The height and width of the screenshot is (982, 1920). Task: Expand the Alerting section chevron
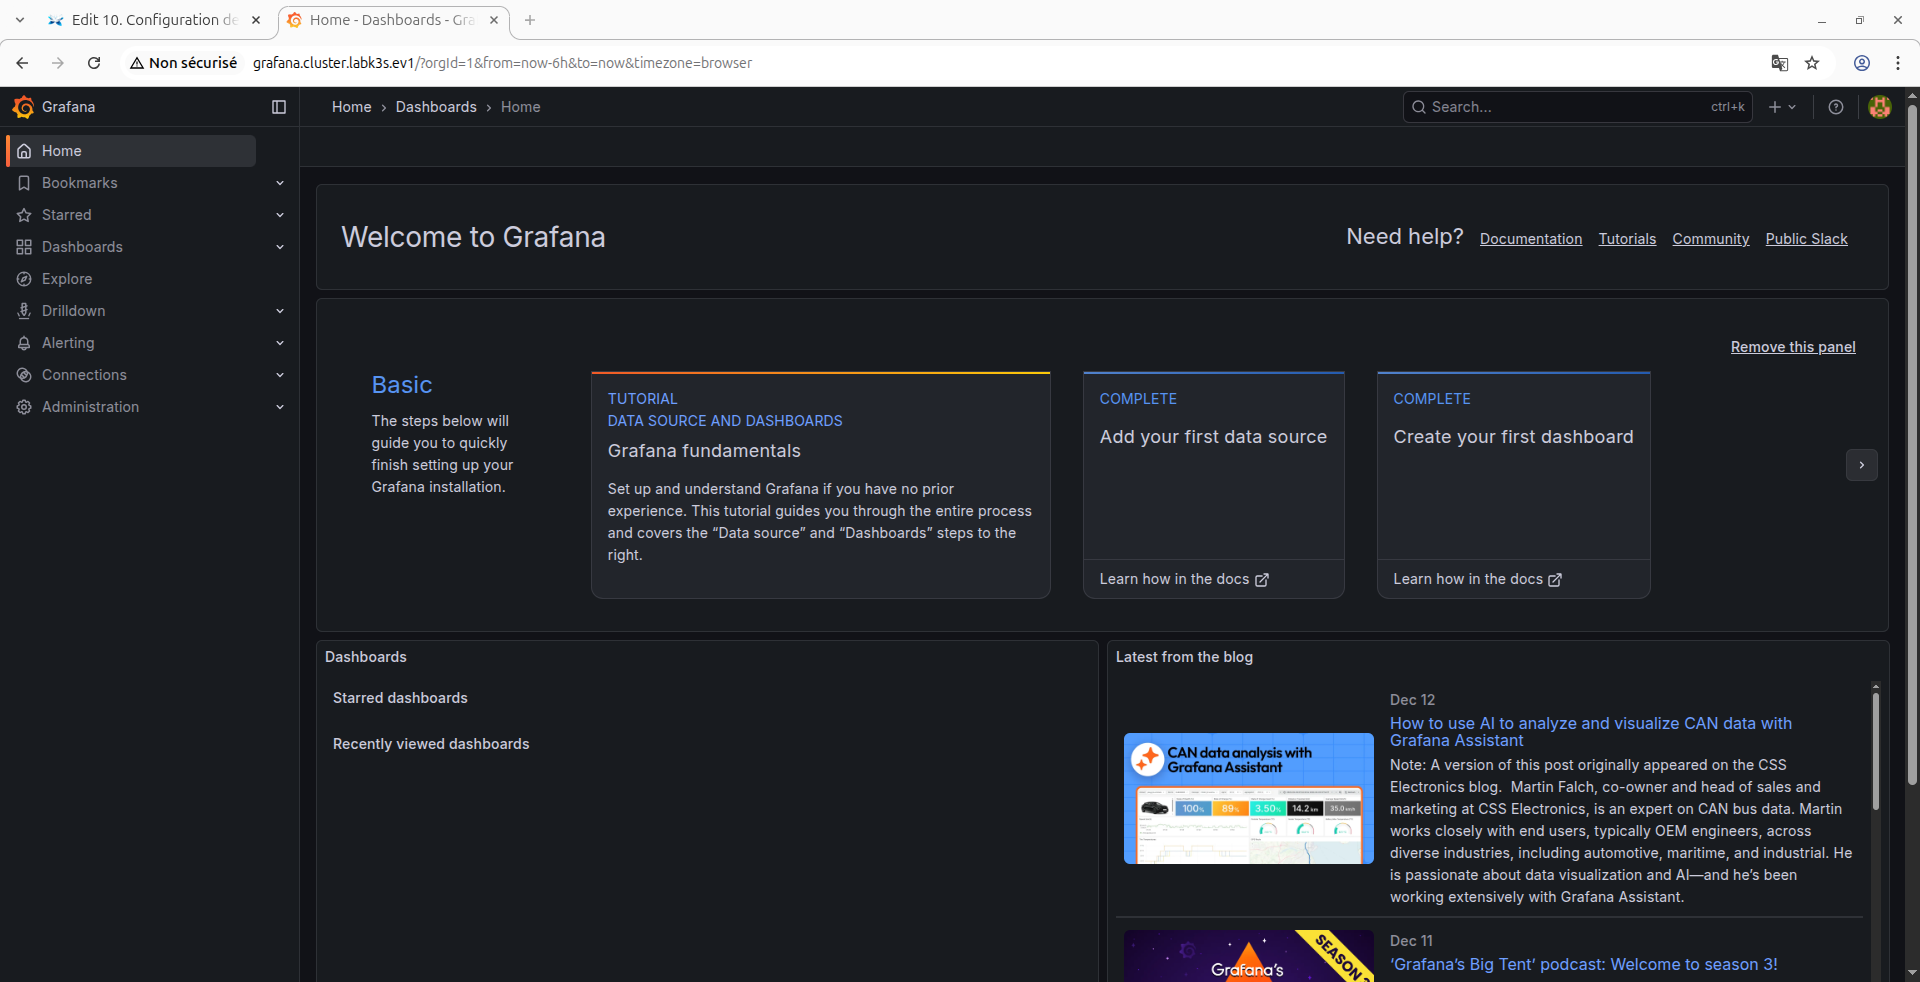pyautogui.click(x=280, y=343)
